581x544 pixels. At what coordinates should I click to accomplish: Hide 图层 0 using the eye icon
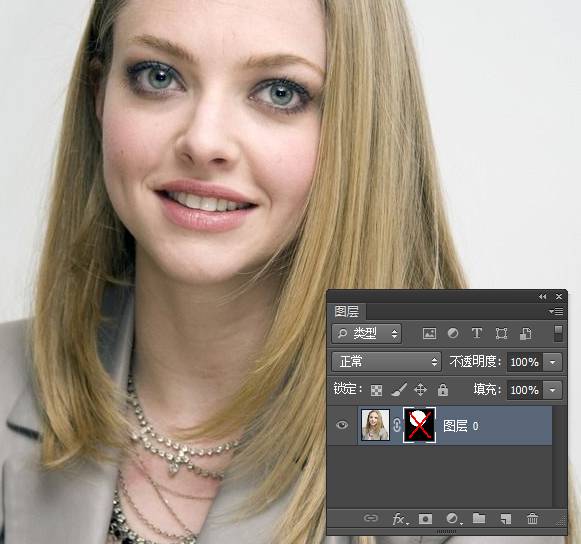[342, 425]
